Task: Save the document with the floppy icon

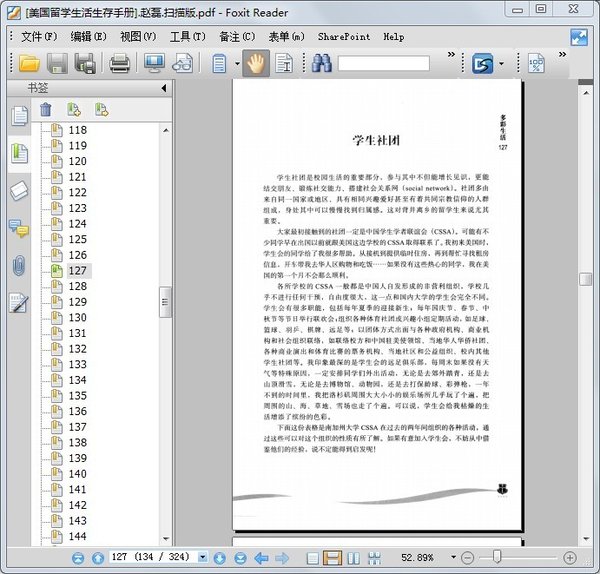Action: pos(57,63)
